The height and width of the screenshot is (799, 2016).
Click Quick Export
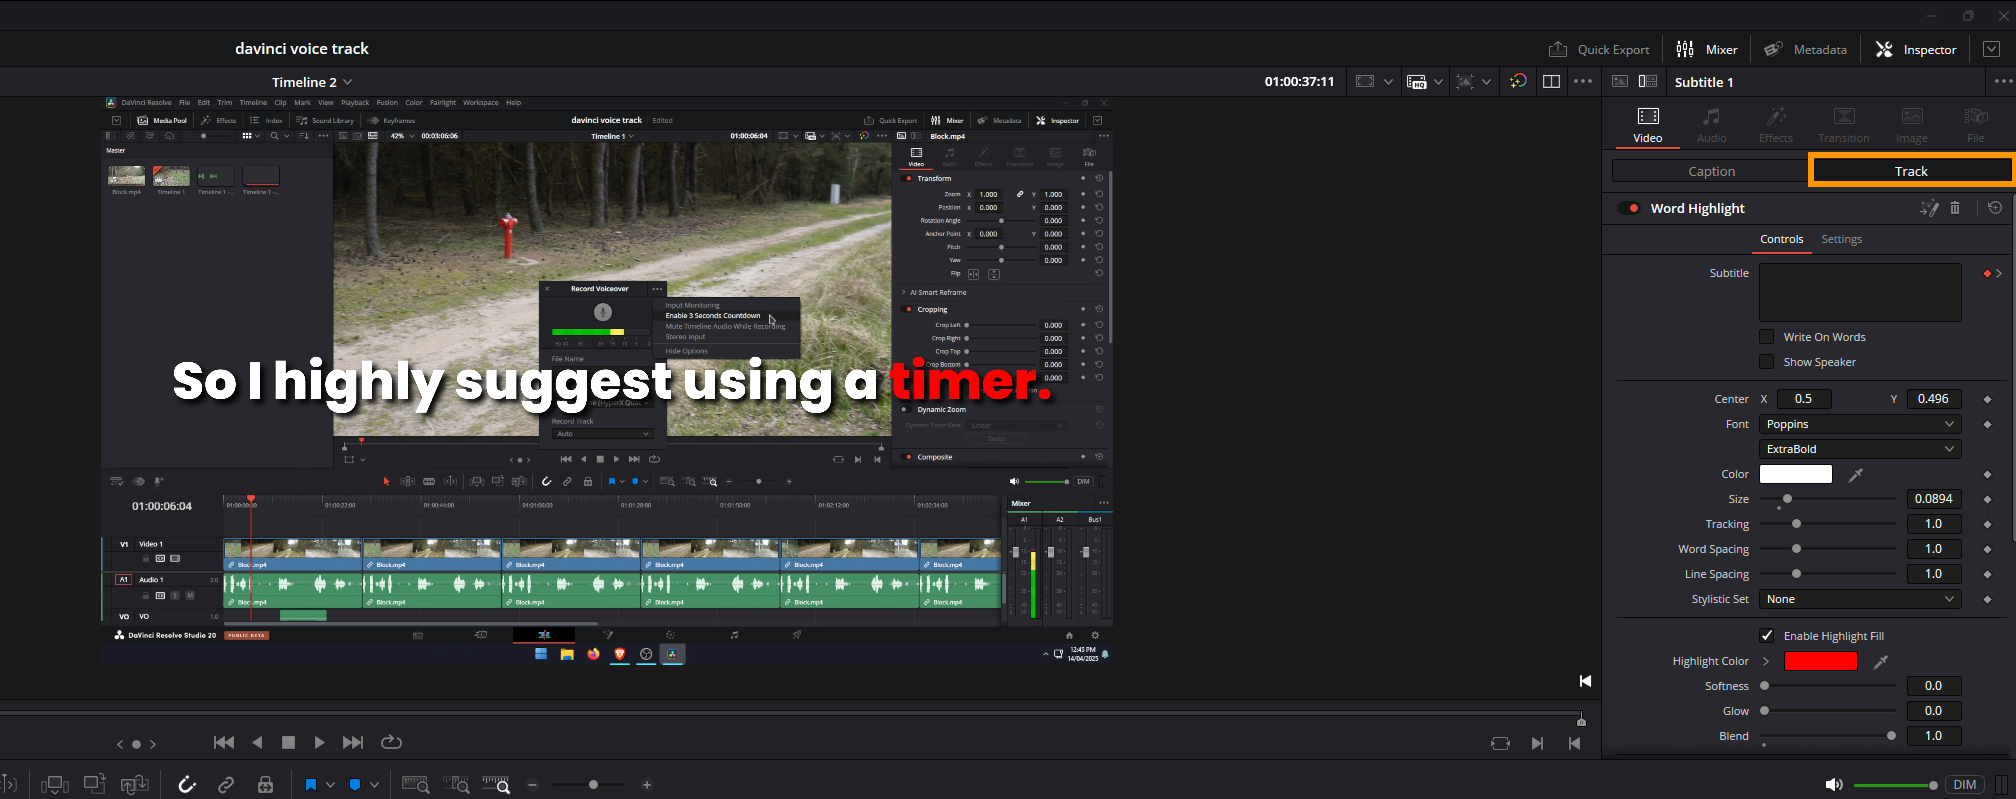(1598, 49)
